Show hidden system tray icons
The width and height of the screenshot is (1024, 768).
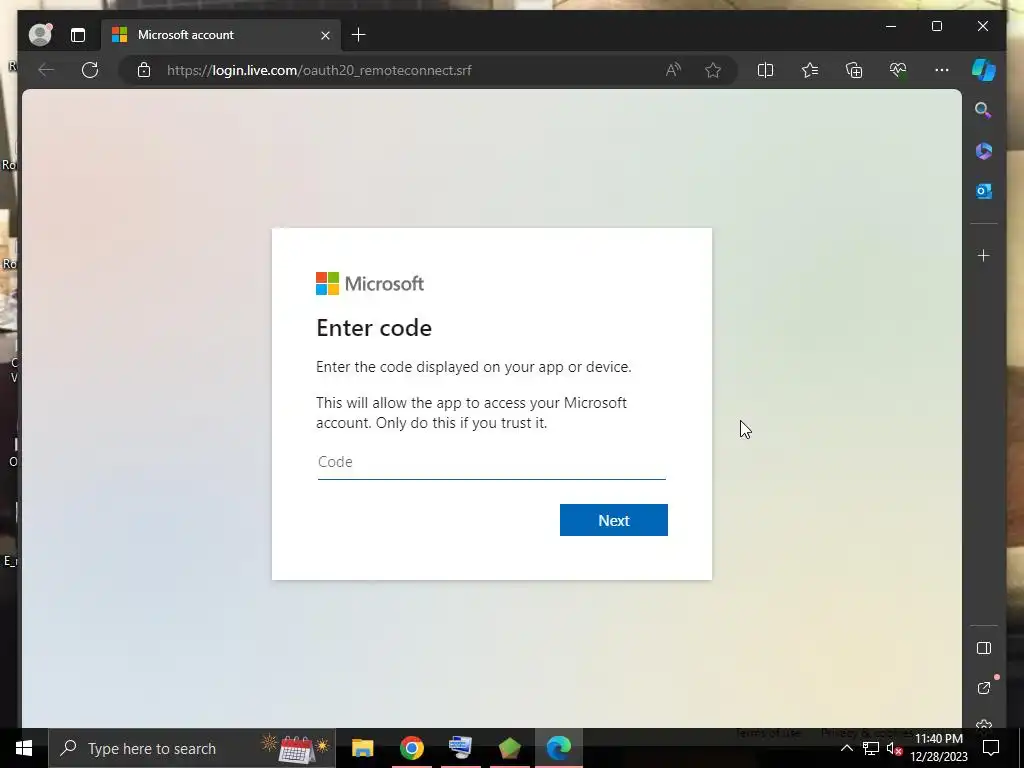point(846,748)
